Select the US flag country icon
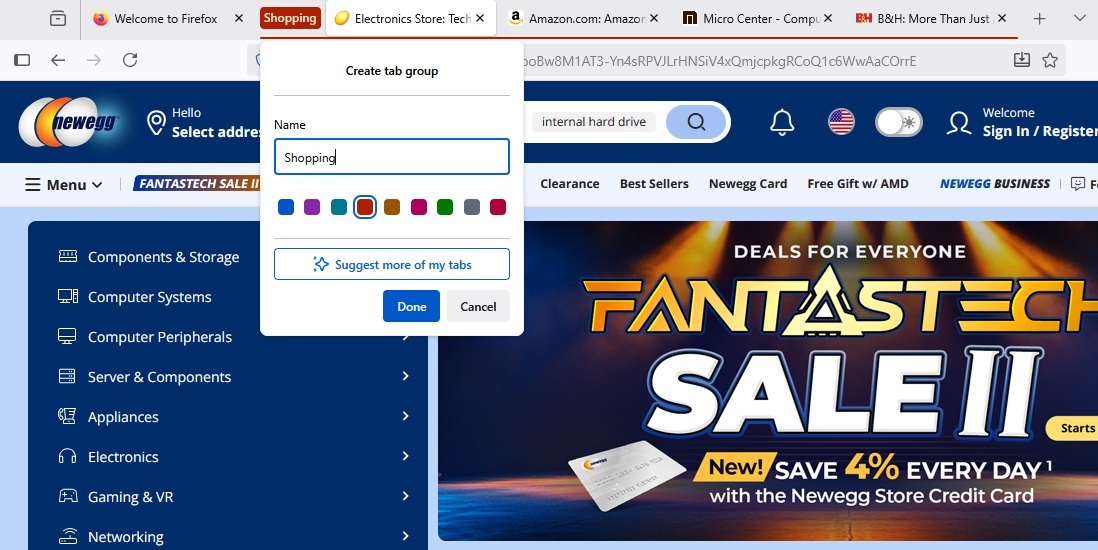Viewport: 1098px width, 550px height. point(841,122)
